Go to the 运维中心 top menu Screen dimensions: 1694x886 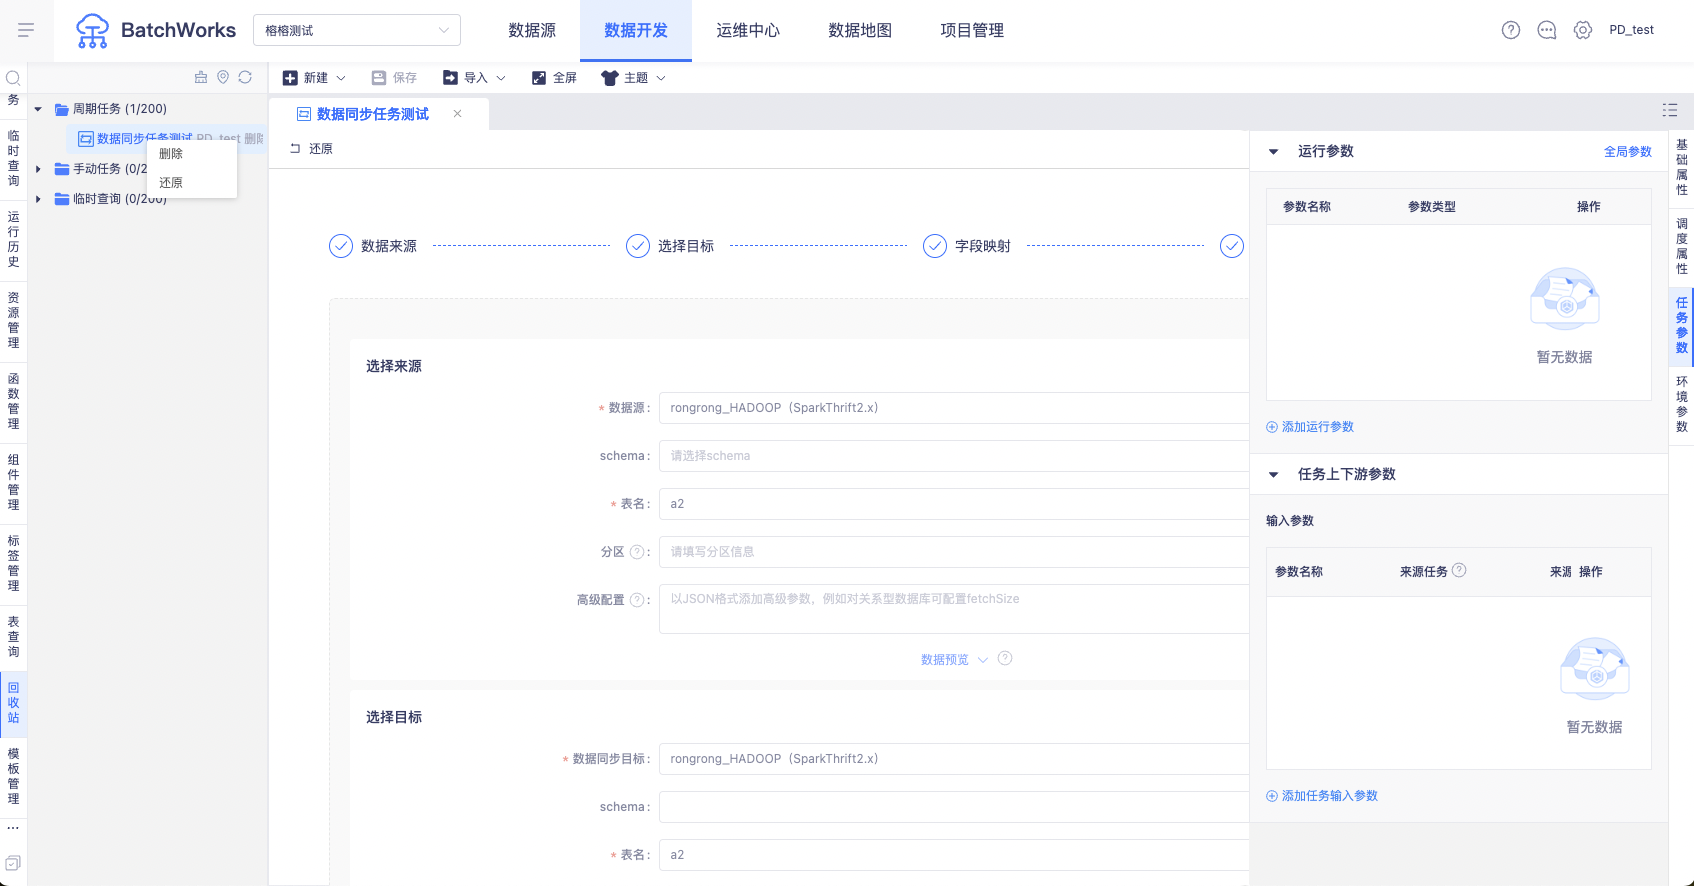748,31
